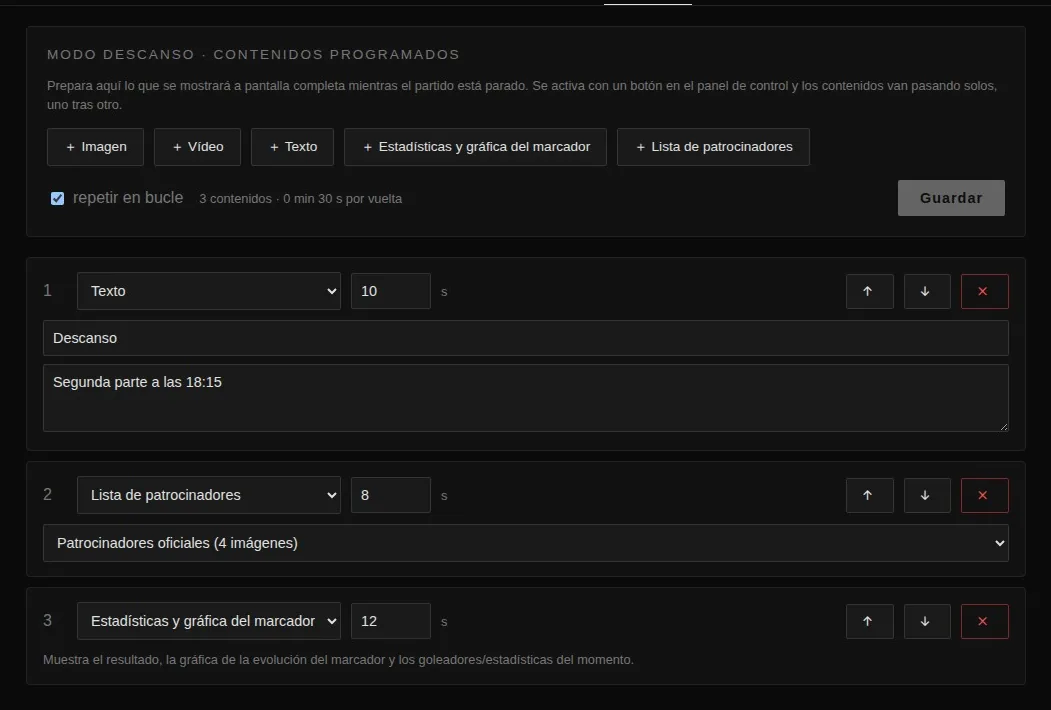The height and width of the screenshot is (710, 1051).
Task: Click the '3 contenidos · 0 min 30 s por vuelta' text
Action: pyautogui.click(x=300, y=199)
